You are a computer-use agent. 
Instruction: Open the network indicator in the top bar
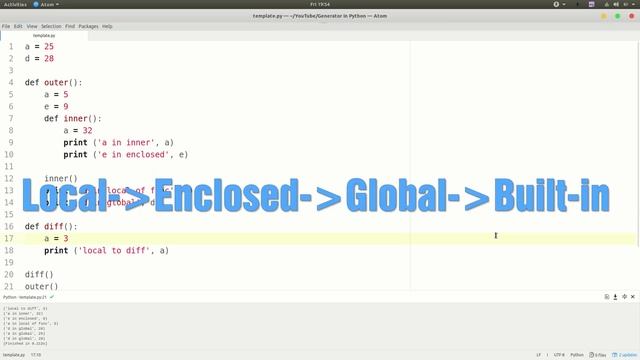pyautogui.click(x=607, y=4)
